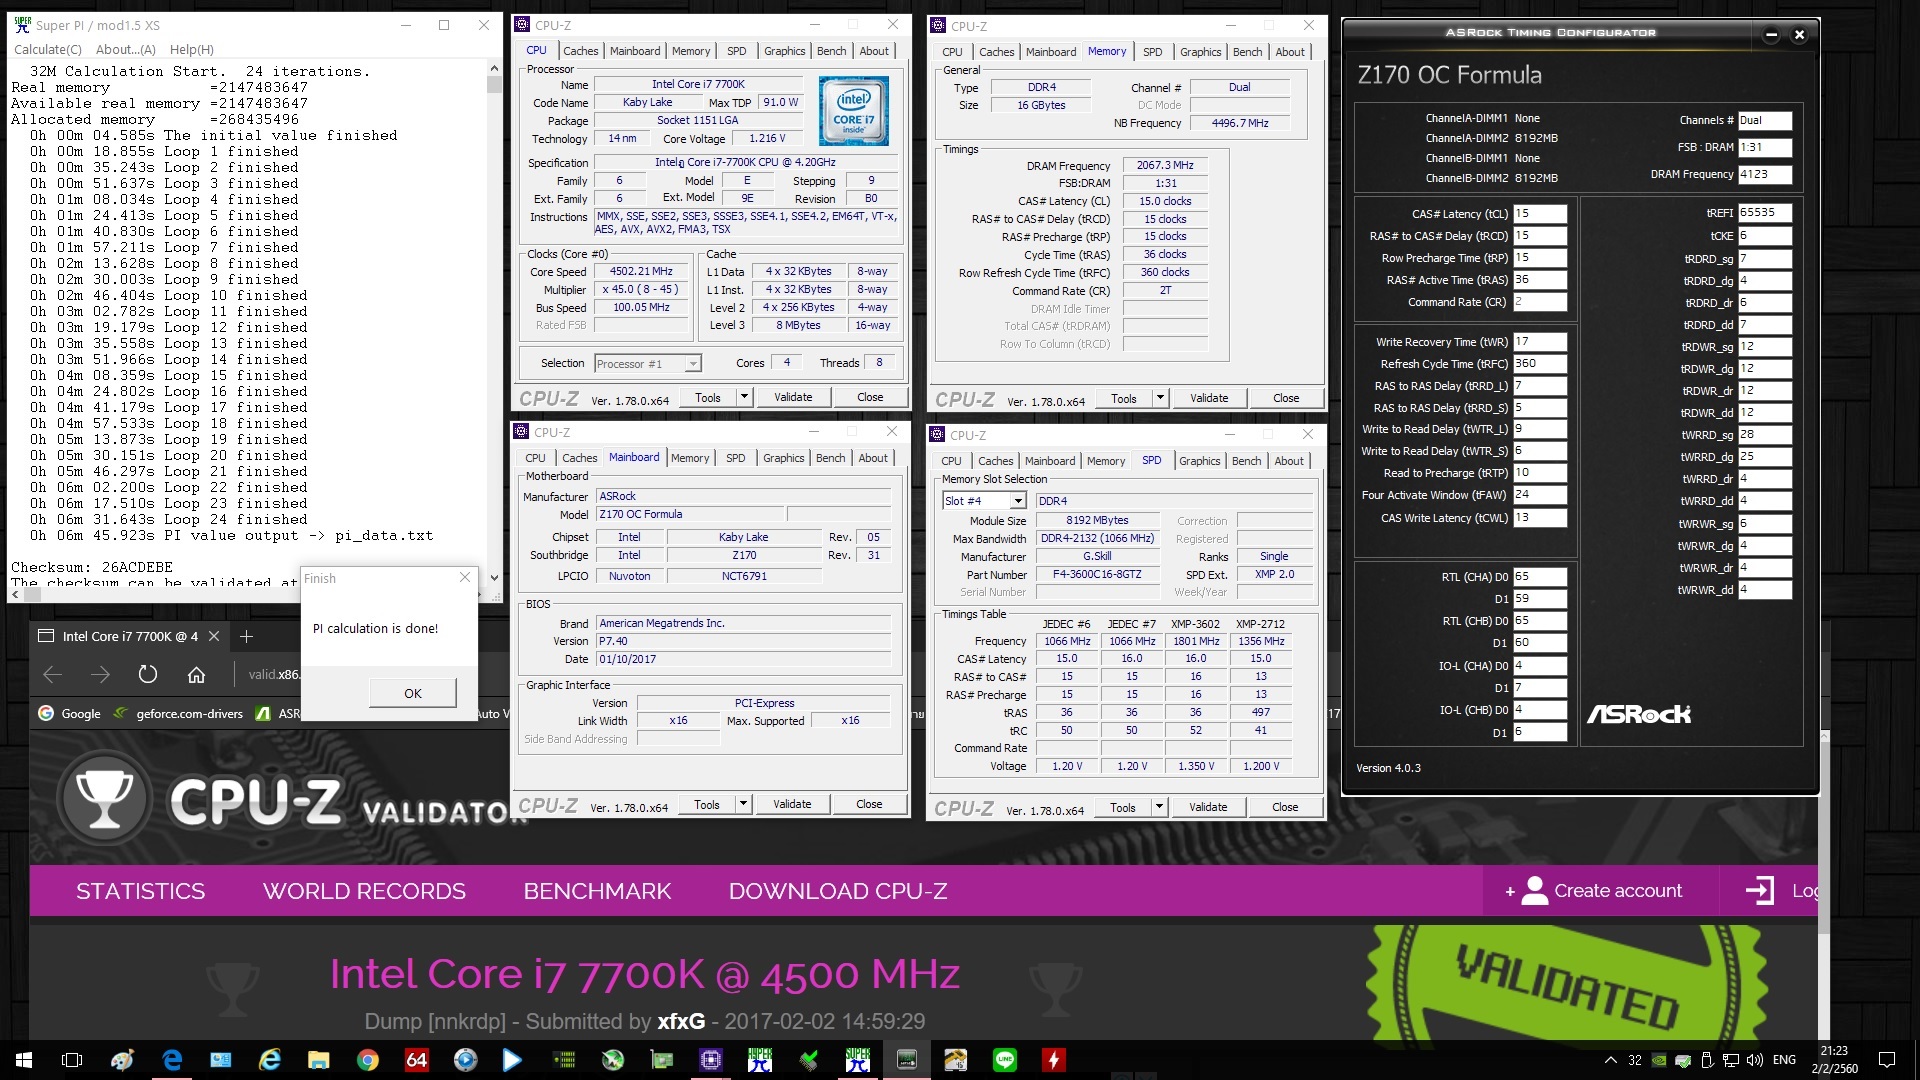Click Super PI vertical scrollbar down arrow
The image size is (1920, 1080).
(493, 577)
